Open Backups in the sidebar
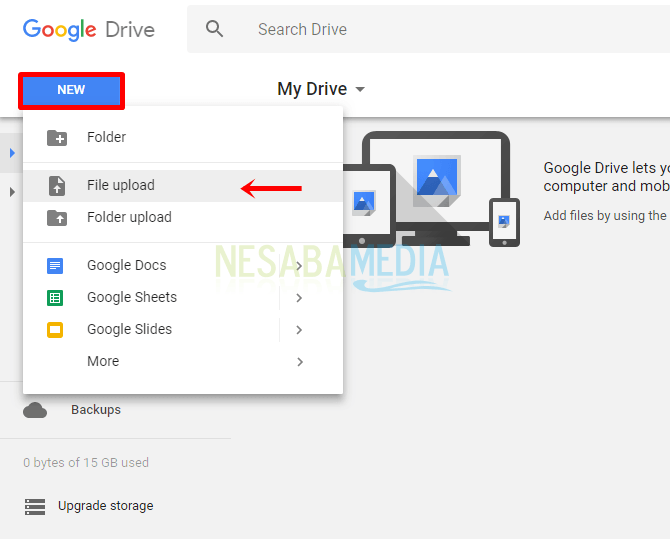670x539 pixels. click(x=96, y=410)
